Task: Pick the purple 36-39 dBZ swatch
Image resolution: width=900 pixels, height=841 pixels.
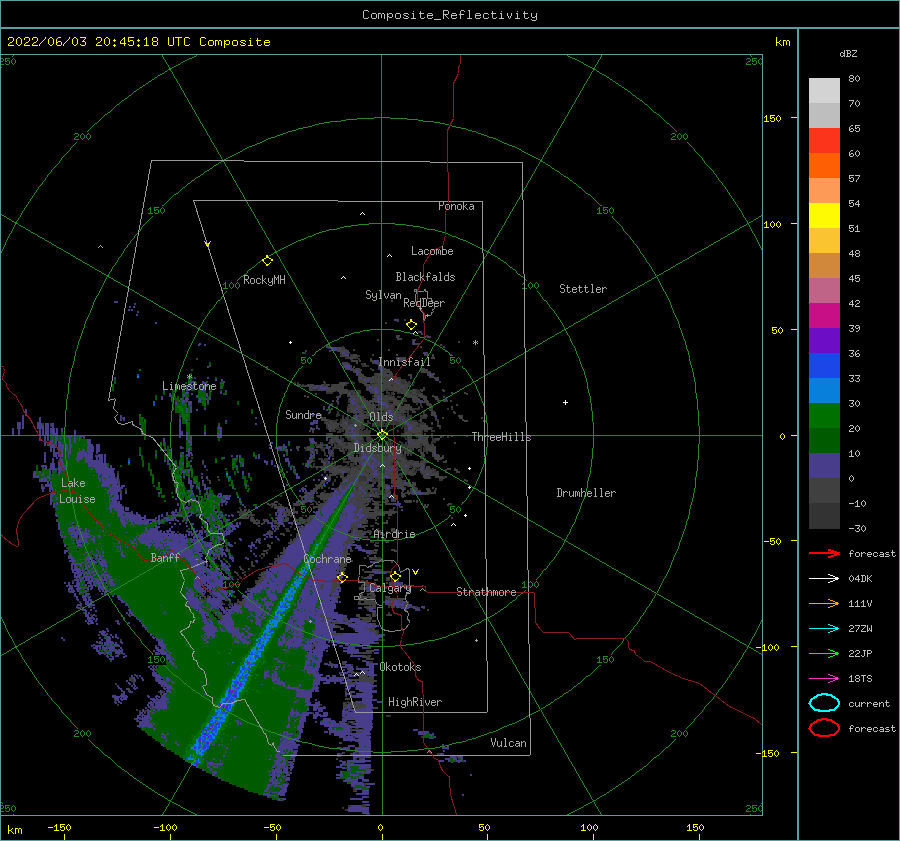Action: [824, 341]
